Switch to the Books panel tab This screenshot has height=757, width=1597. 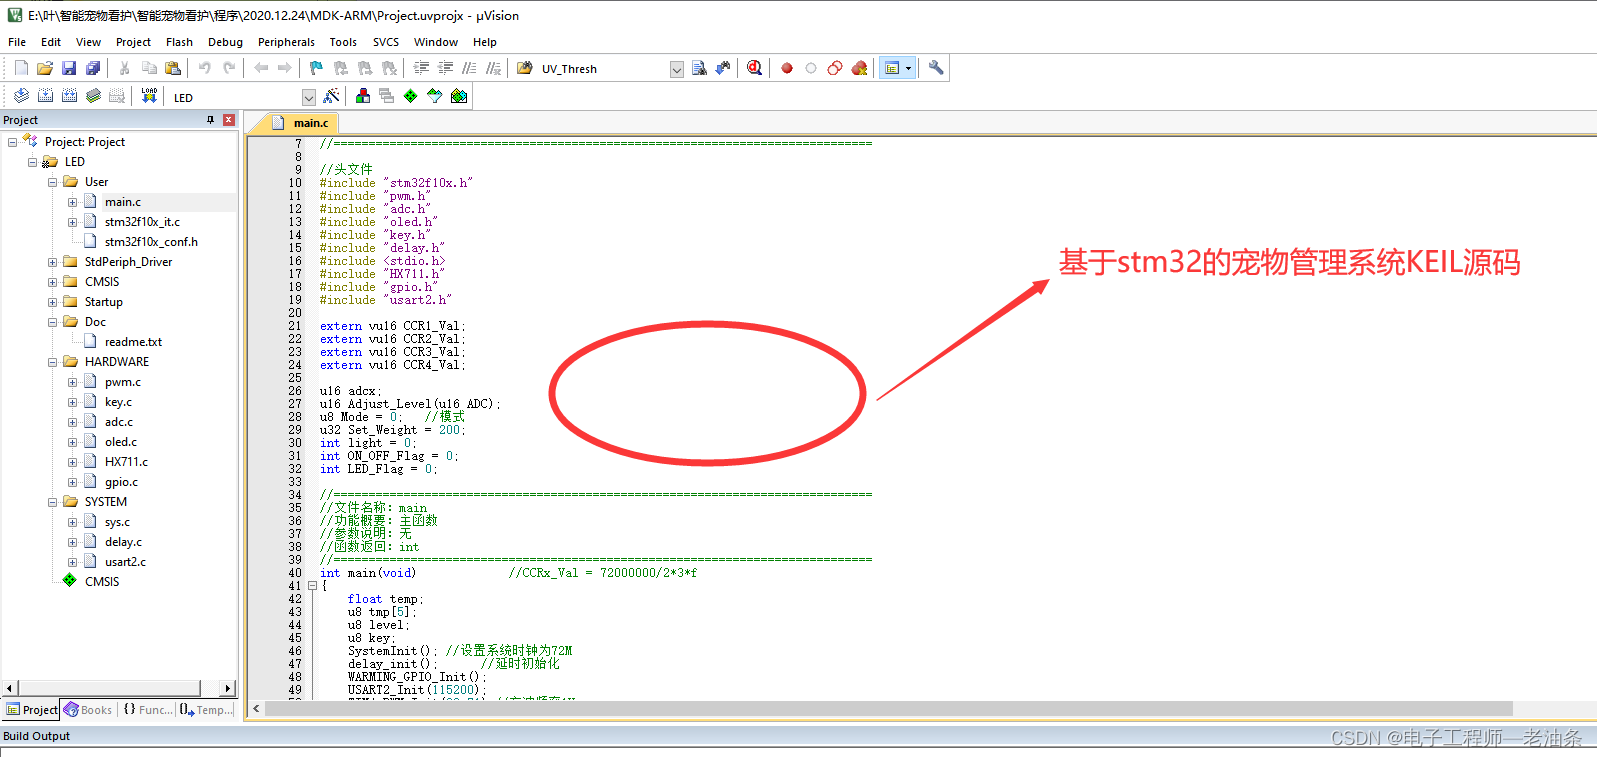coord(88,710)
